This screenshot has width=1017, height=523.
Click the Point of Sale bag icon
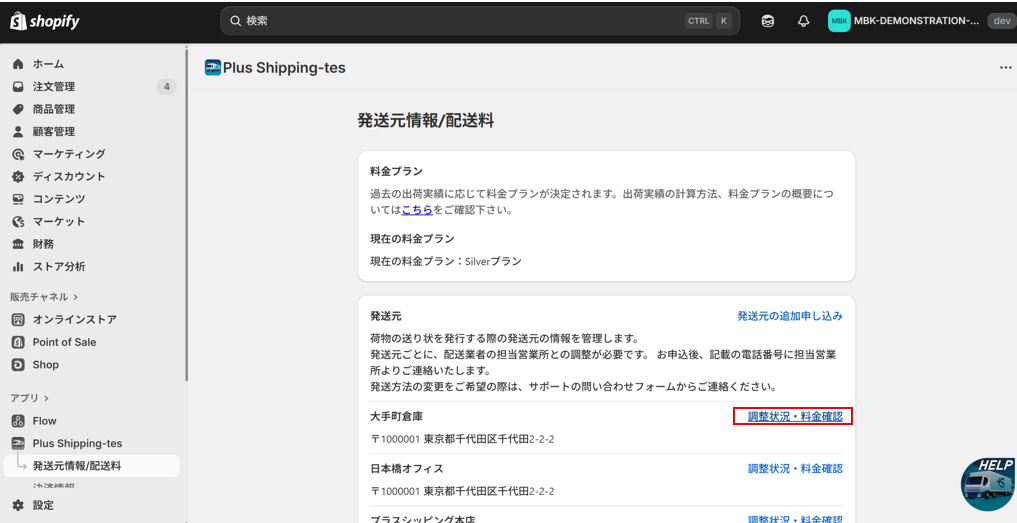18,342
